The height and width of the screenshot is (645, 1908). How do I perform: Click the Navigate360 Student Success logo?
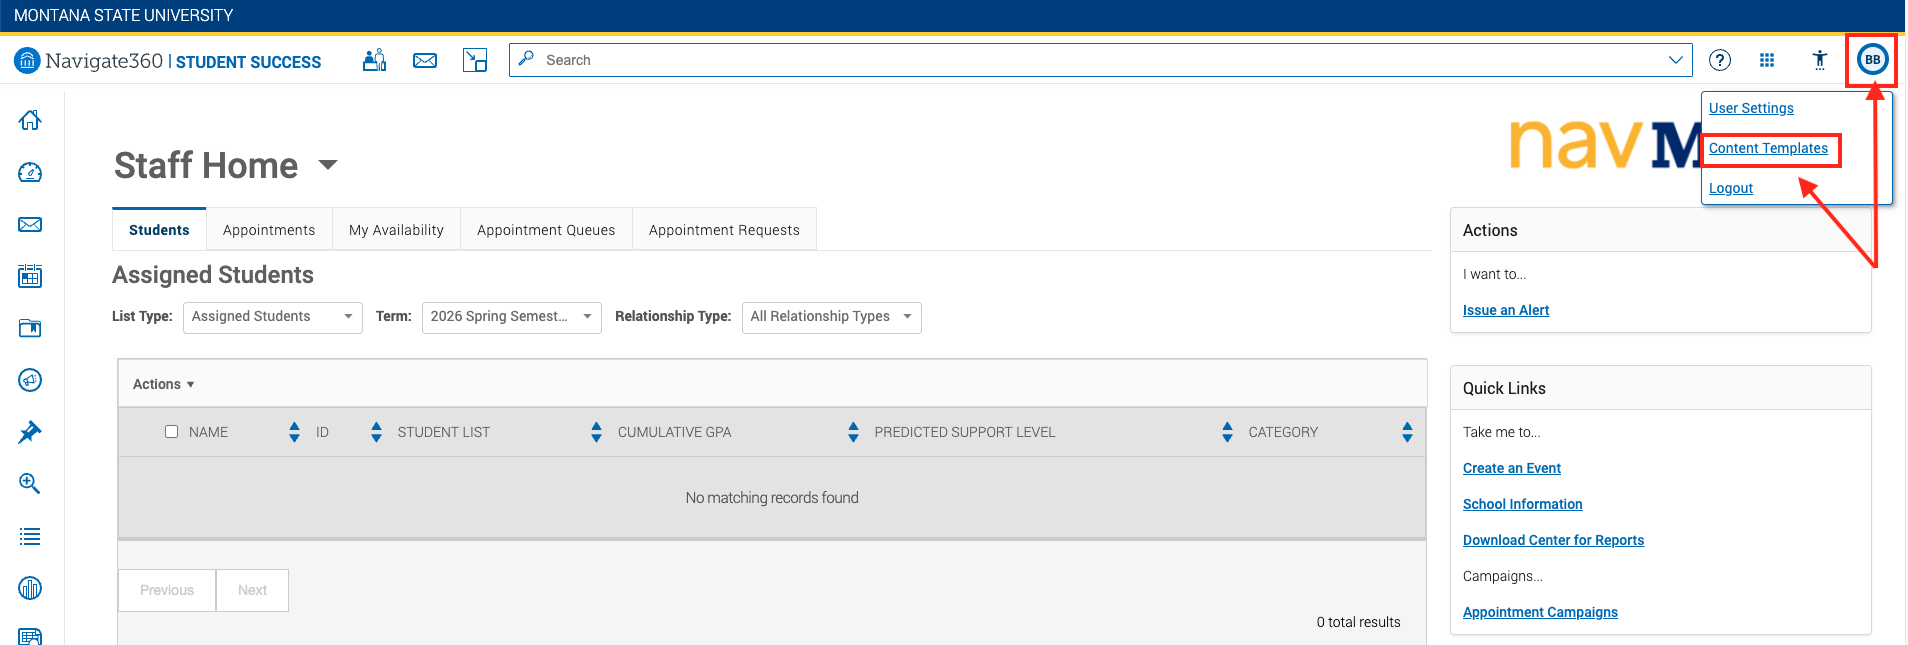168,61
